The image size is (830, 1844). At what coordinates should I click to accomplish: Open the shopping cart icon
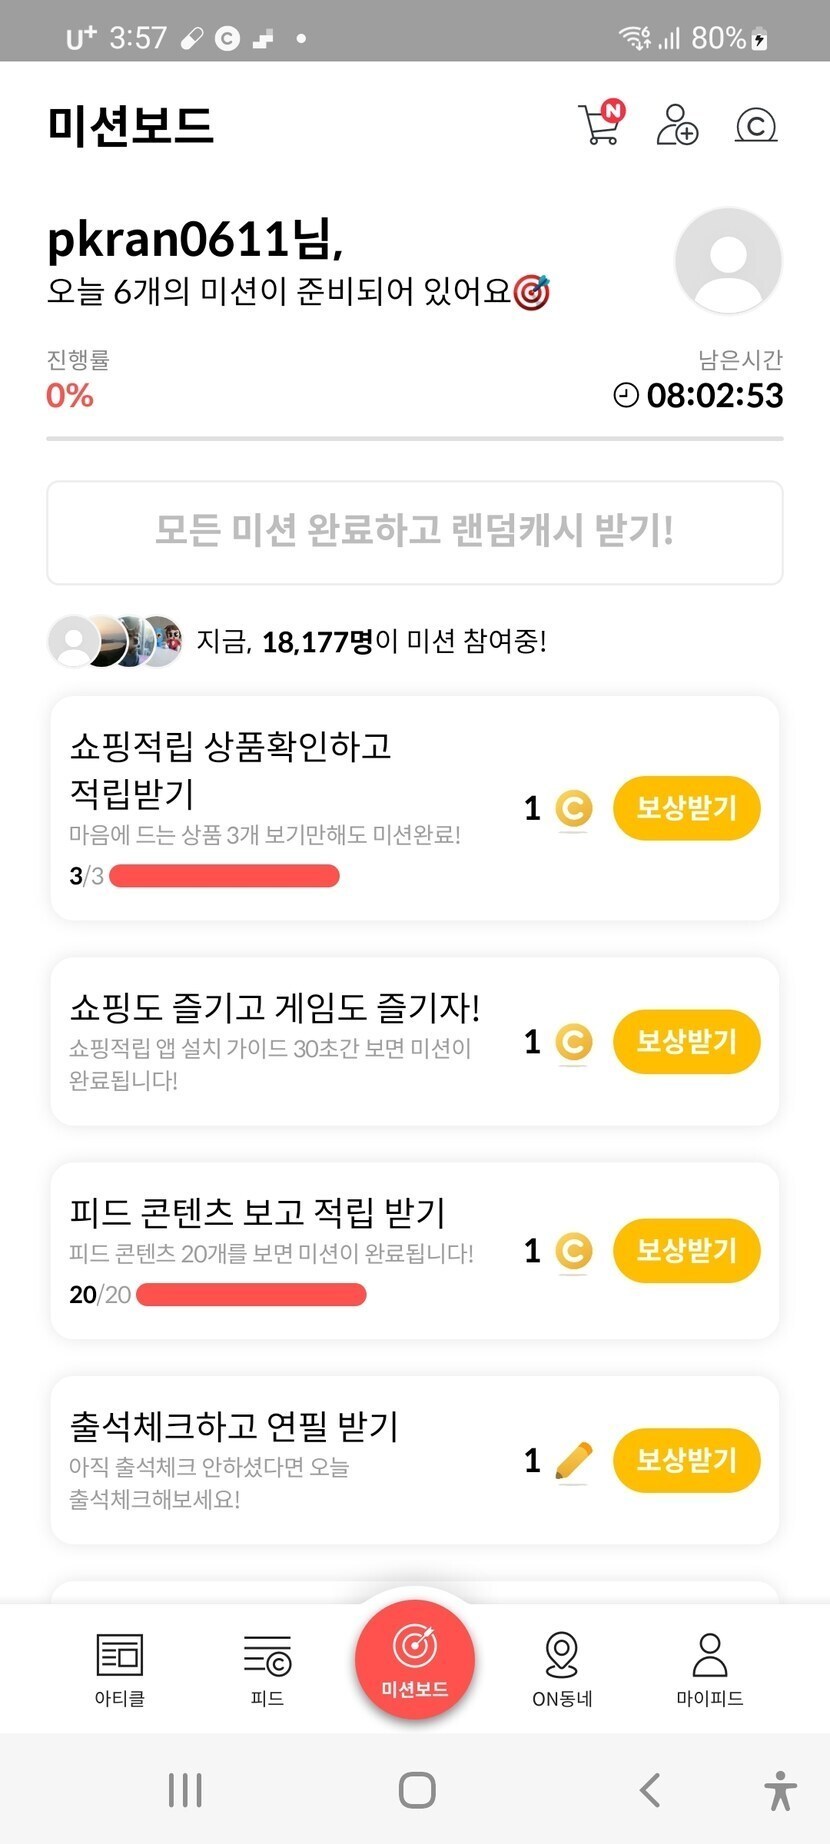click(600, 125)
